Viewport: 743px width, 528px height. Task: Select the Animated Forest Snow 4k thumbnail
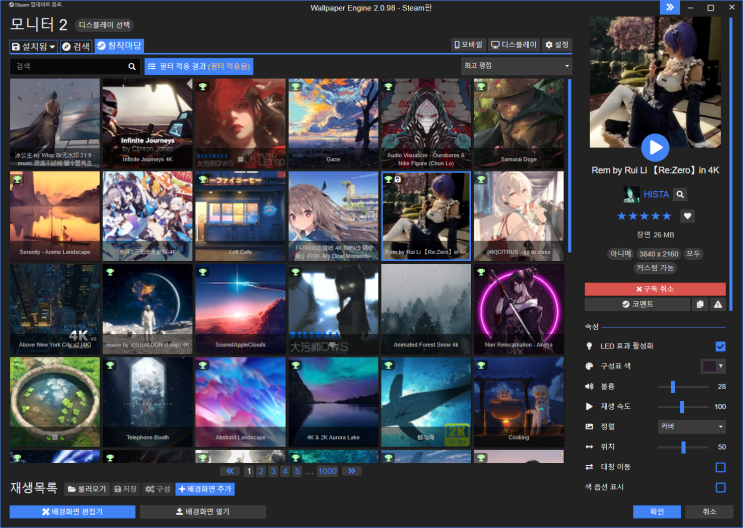click(426, 309)
